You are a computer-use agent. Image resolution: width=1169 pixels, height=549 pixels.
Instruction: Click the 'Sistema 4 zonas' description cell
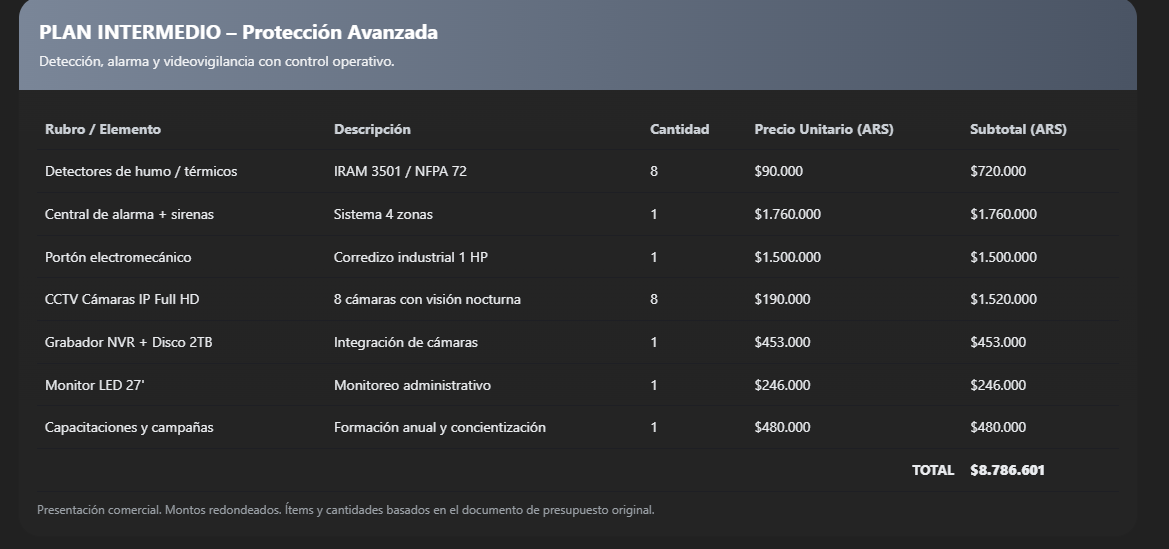[x=383, y=214]
